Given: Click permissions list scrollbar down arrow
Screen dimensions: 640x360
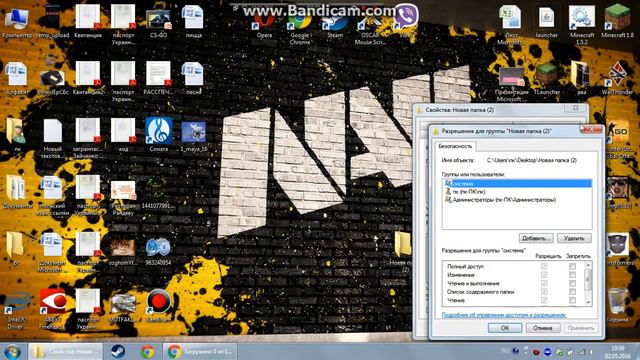Looking at the screenshot, I should [588, 302].
